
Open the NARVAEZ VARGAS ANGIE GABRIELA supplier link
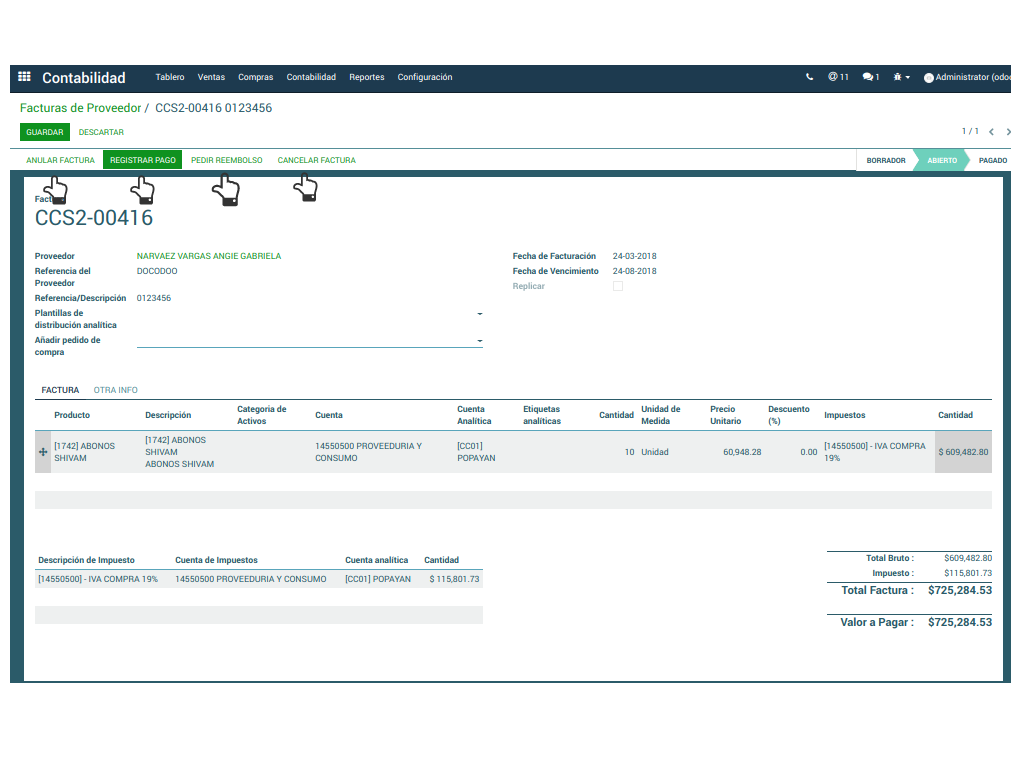[x=209, y=256]
